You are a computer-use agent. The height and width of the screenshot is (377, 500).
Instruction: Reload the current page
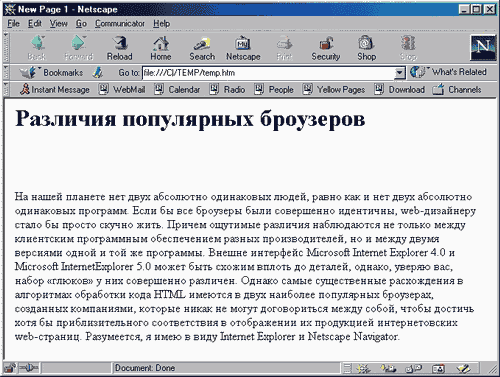tap(120, 48)
